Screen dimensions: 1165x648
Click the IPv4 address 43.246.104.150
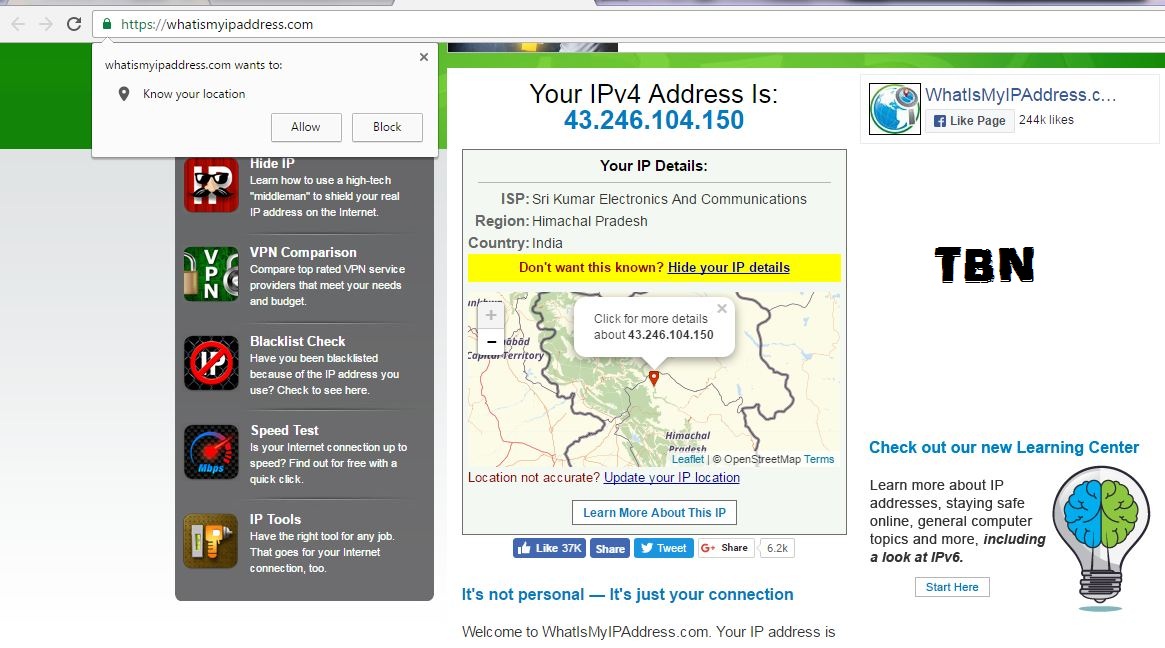654,120
